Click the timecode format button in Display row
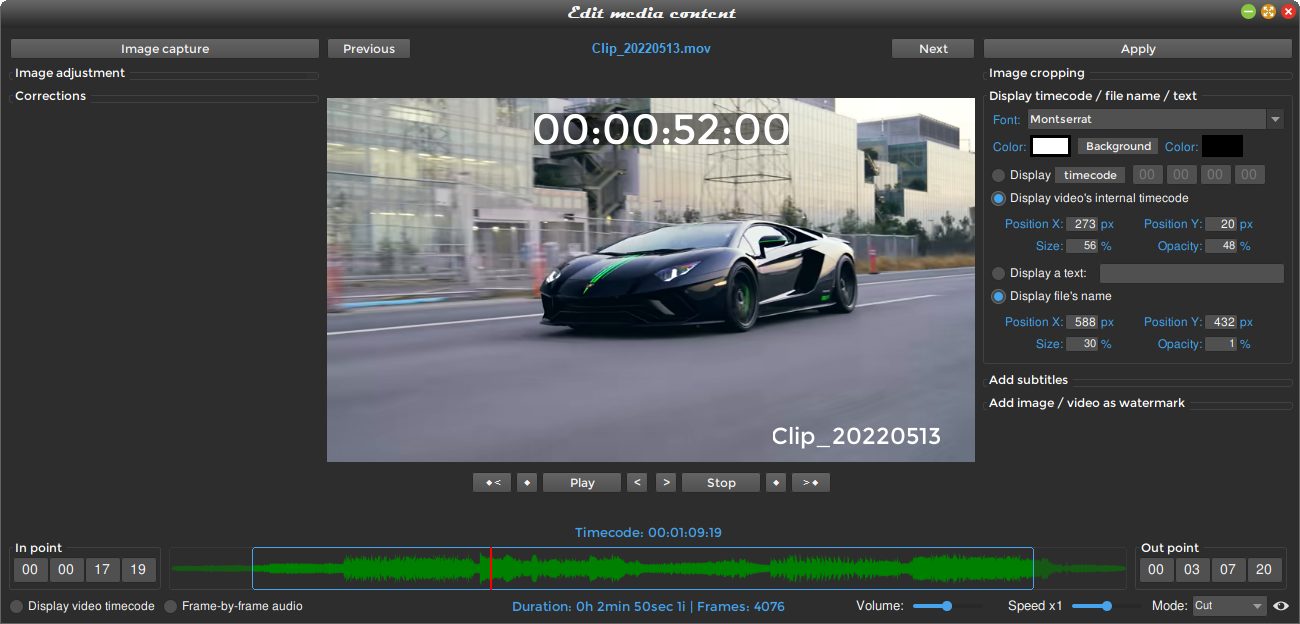The height and width of the screenshot is (624, 1300). 1089,174
